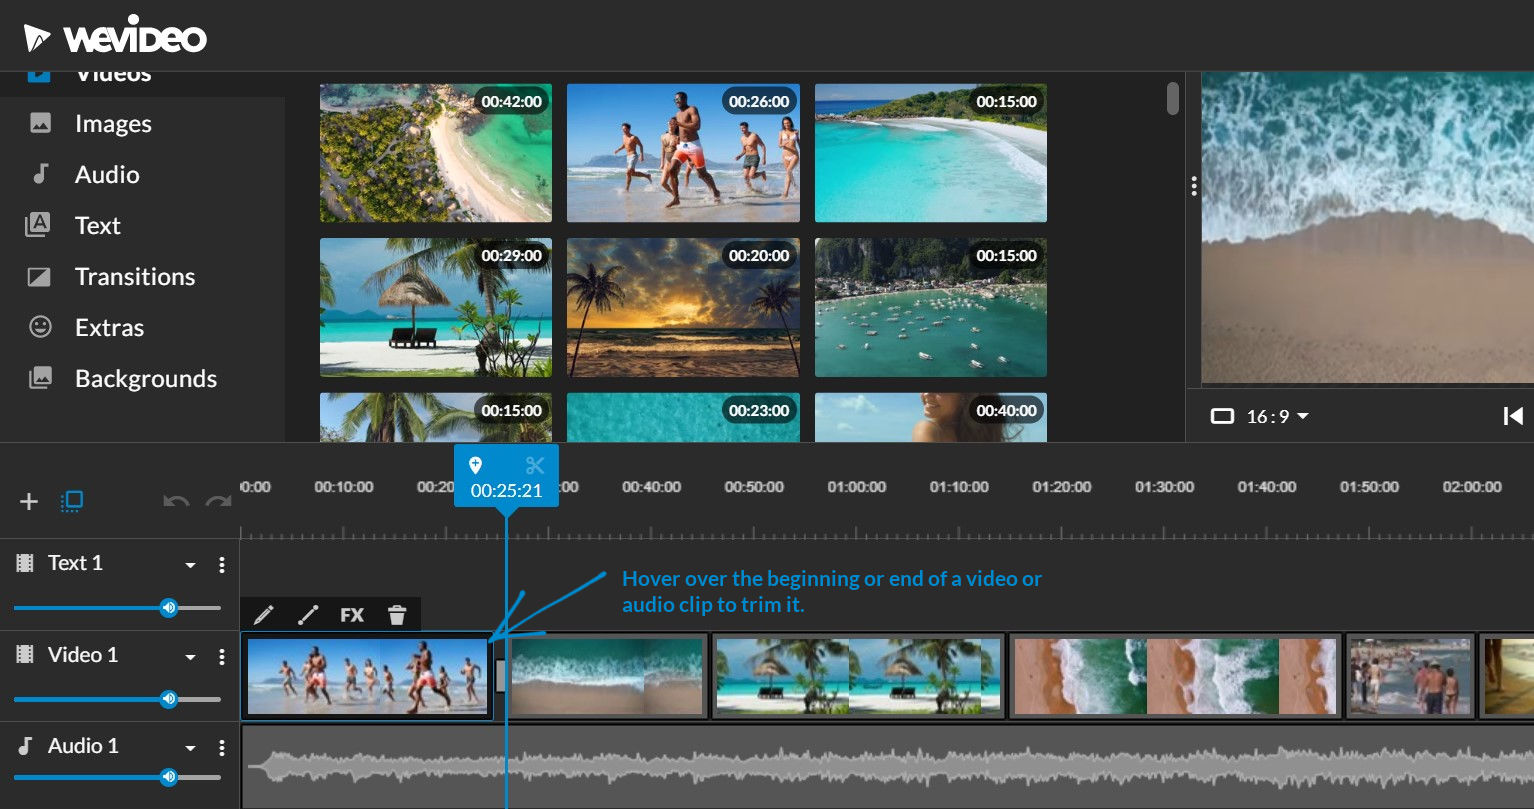This screenshot has height=809, width=1534.
Task: Go to the Audio library section
Action: (x=106, y=175)
